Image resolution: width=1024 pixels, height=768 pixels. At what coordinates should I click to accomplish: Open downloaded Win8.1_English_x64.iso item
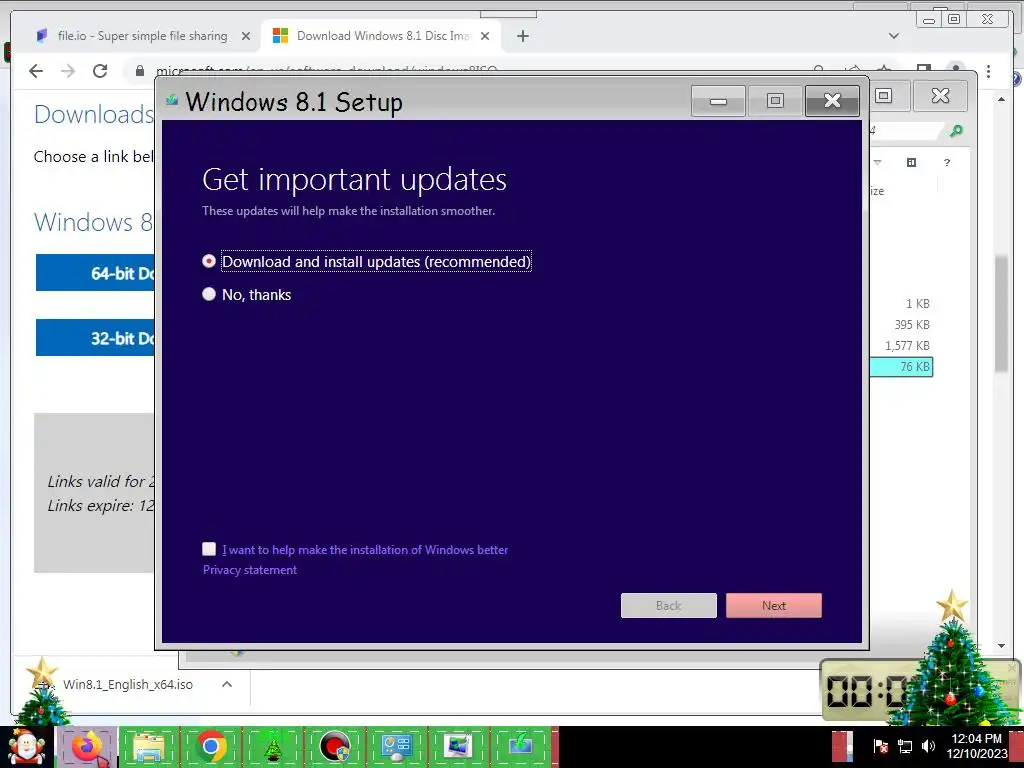(x=127, y=684)
